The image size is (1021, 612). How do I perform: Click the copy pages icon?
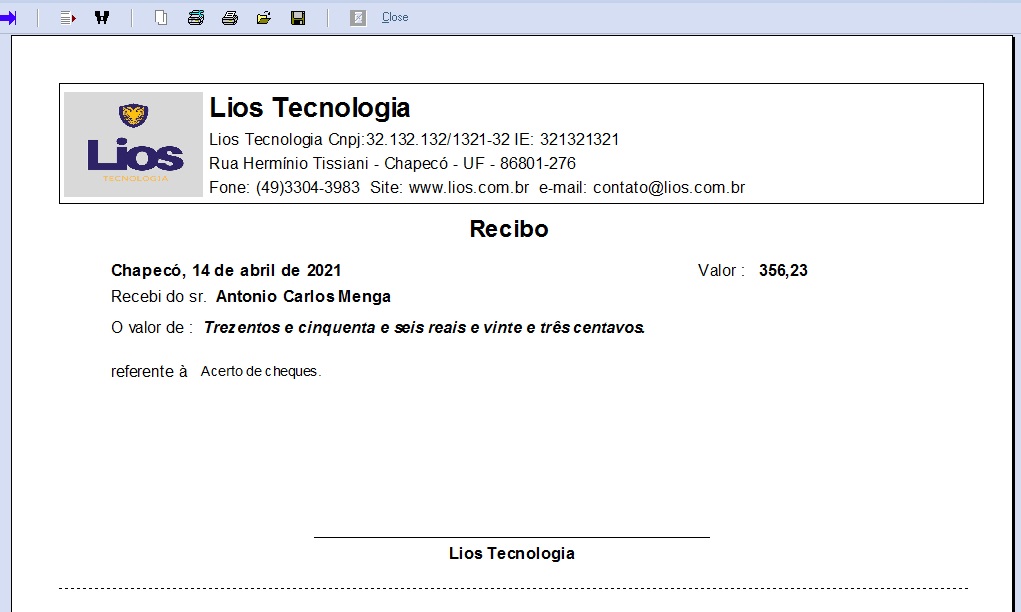pos(161,18)
